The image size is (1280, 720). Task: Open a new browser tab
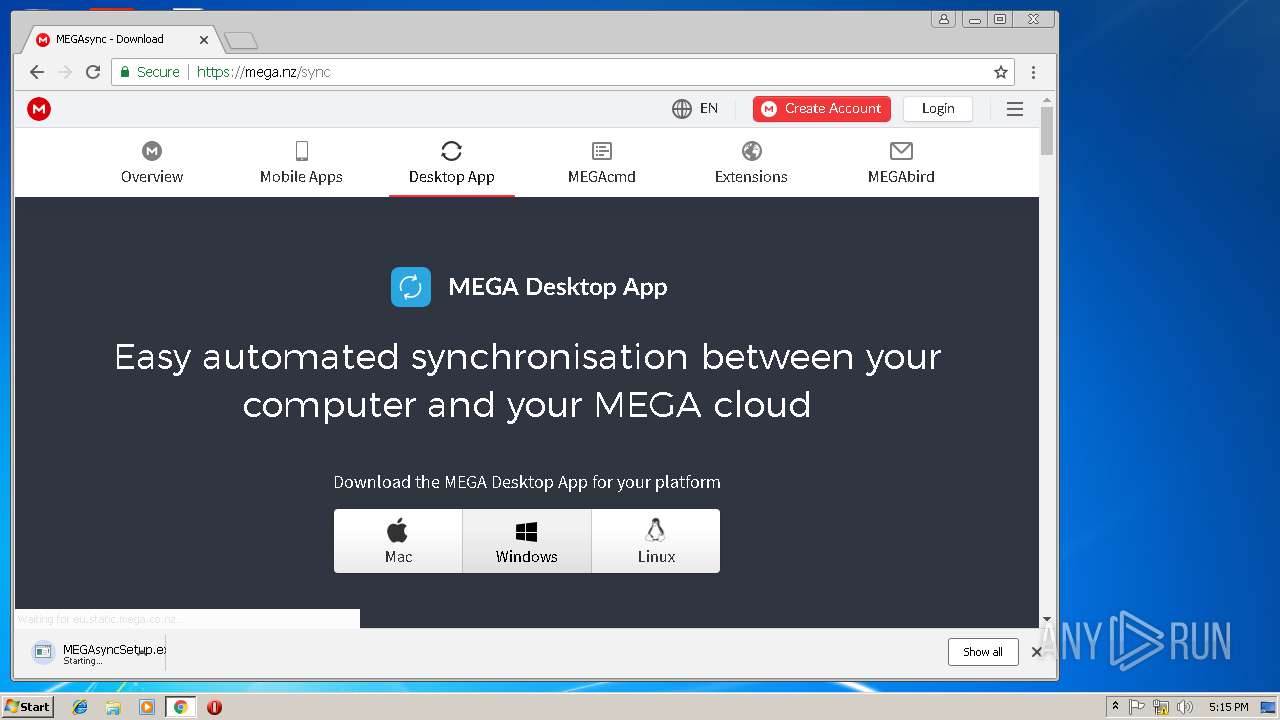pyautogui.click(x=241, y=40)
